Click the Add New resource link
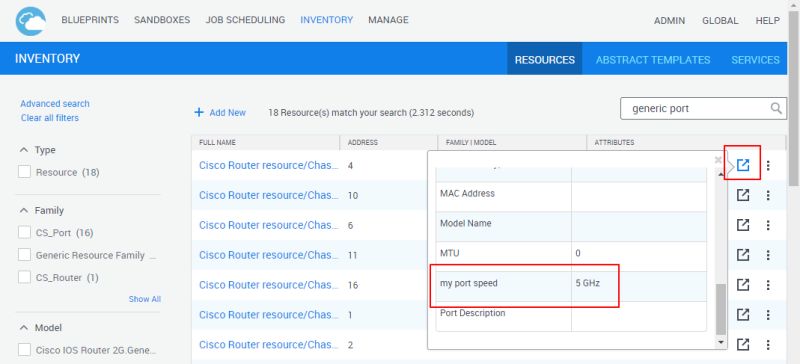This screenshot has width=800, height=364. (228, 113)
